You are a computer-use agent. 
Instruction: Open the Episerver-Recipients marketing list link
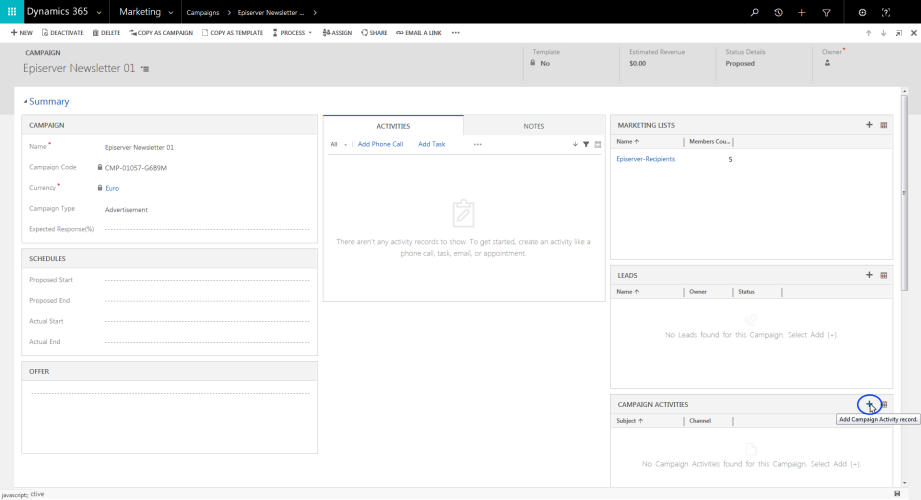pyautogui.click(x=645, y=159)
